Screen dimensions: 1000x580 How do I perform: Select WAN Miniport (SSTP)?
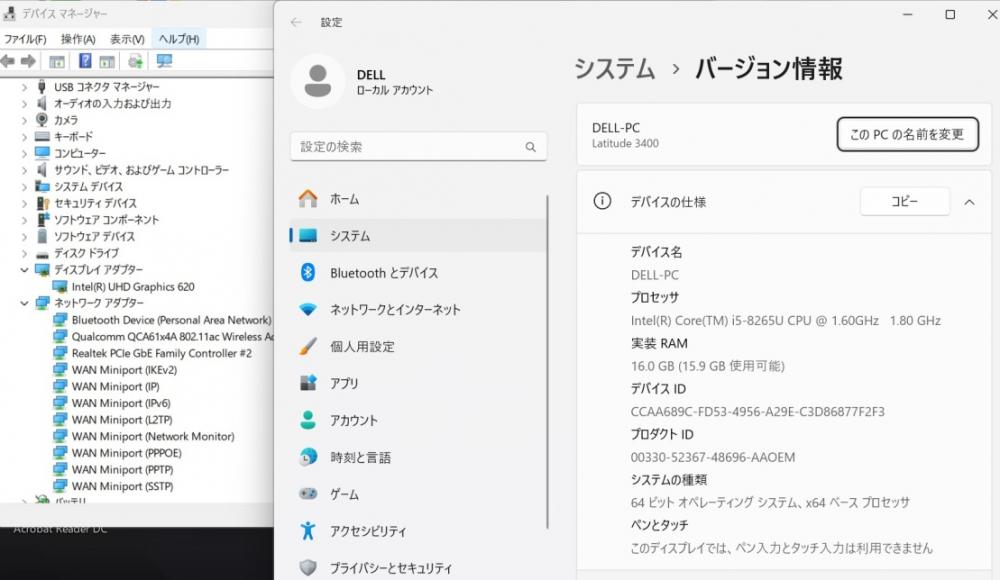tap(122, 486)
